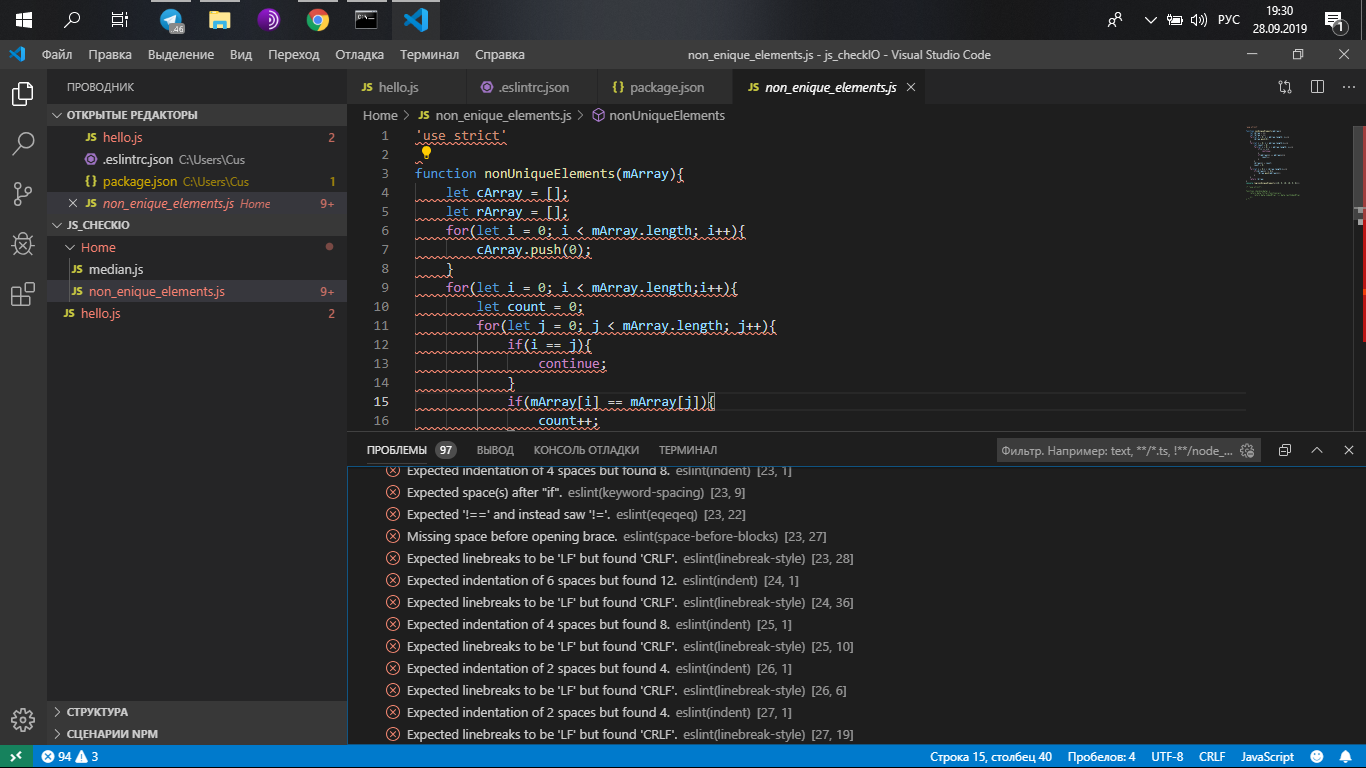1366x768 pixels.
Task: Click the lightbulb quick fix icon
Action: [x=426, y=153]
